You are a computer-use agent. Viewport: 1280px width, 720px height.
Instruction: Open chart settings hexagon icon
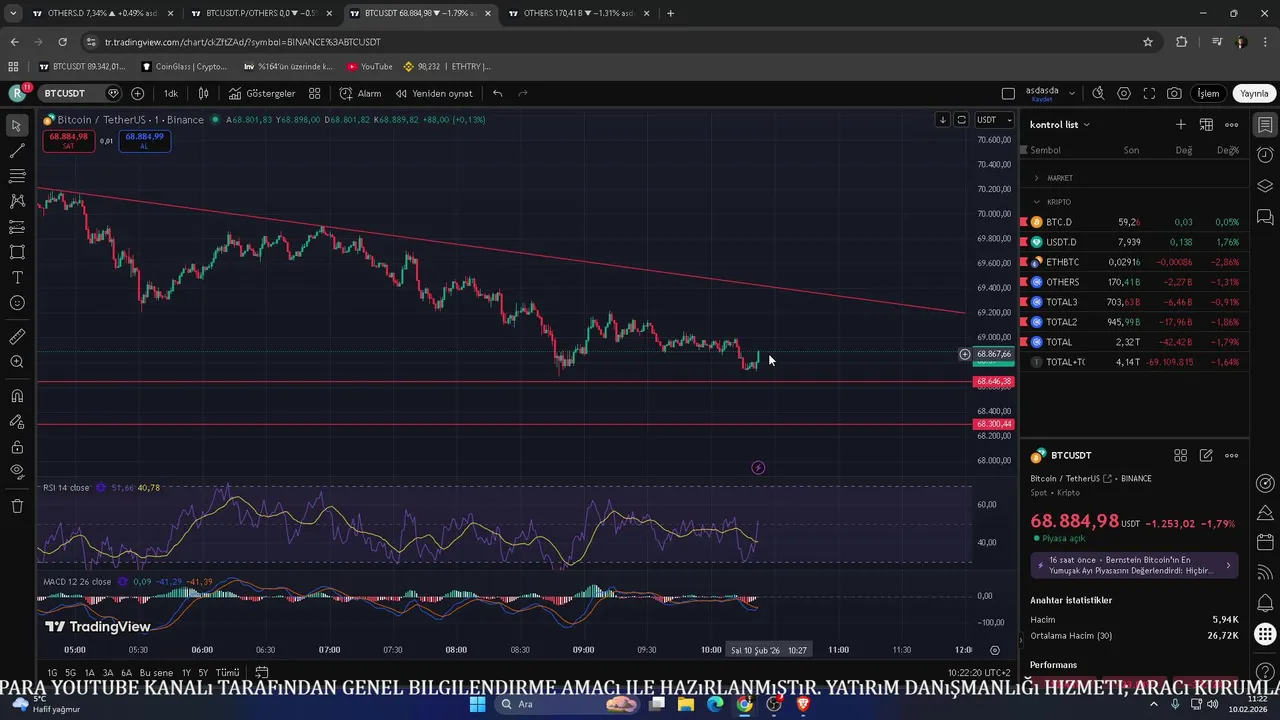pyautogui.click(x=1124, y=93)
